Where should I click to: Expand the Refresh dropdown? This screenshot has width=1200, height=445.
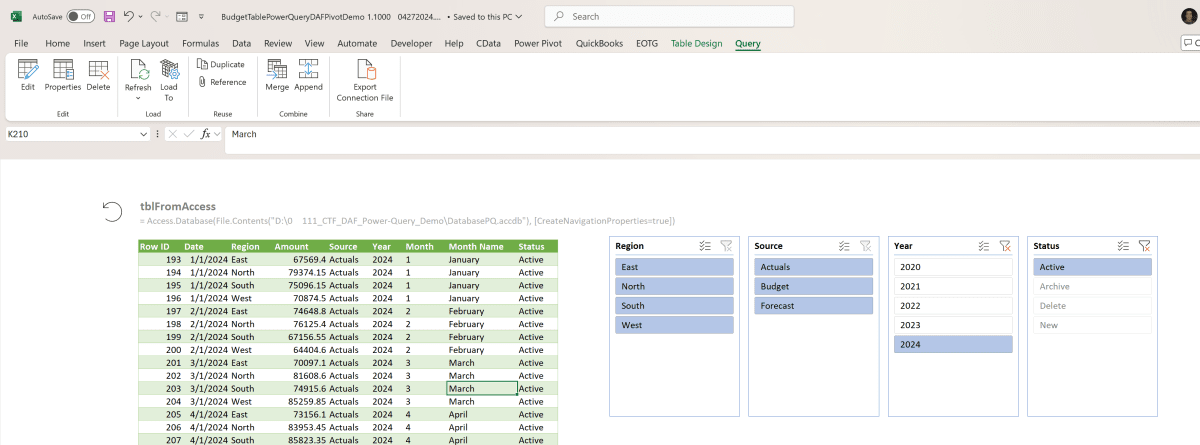[x=138, y=98]
